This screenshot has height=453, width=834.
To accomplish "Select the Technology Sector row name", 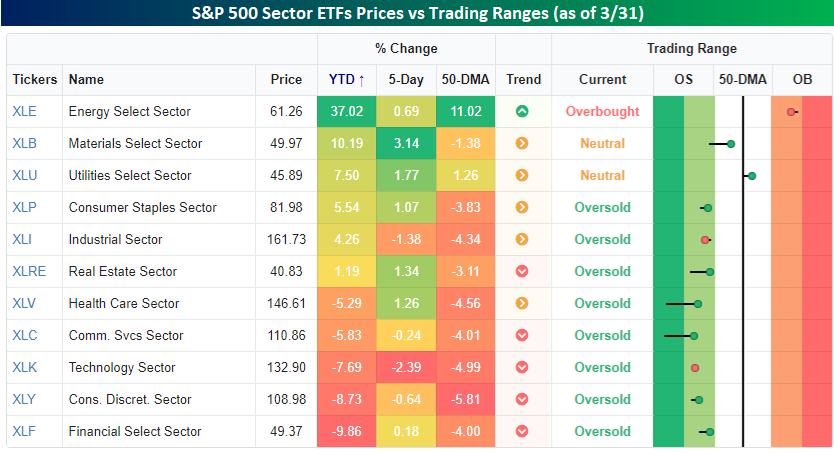I will [121, 367].
